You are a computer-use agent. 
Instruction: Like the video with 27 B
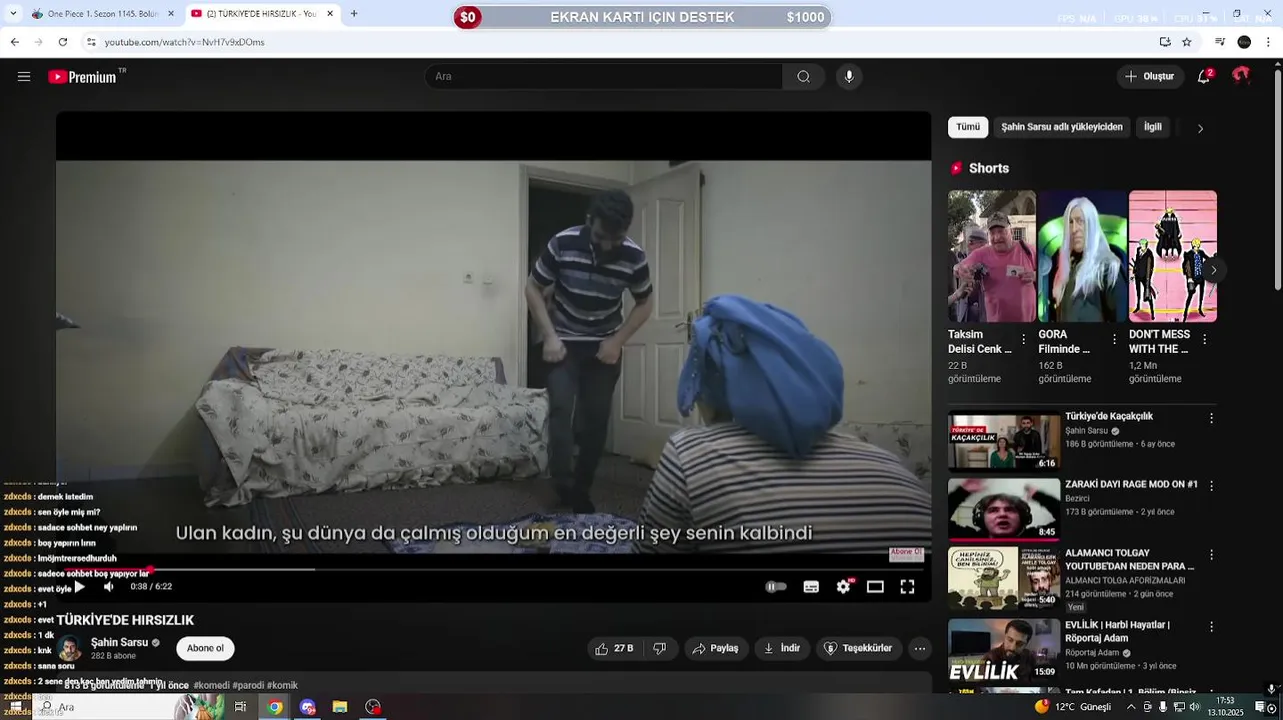(614, 648)
